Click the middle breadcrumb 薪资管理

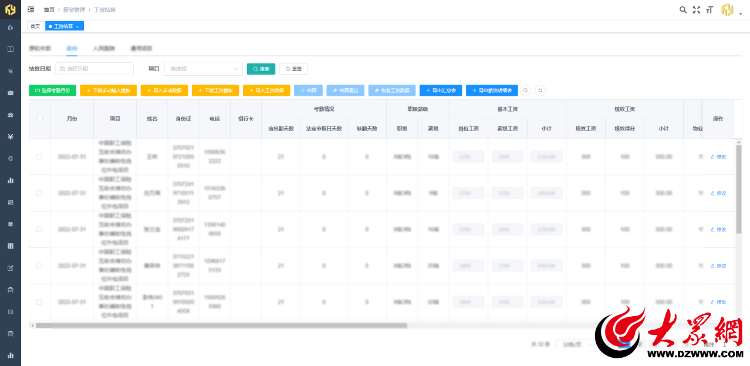click(74, 10)
